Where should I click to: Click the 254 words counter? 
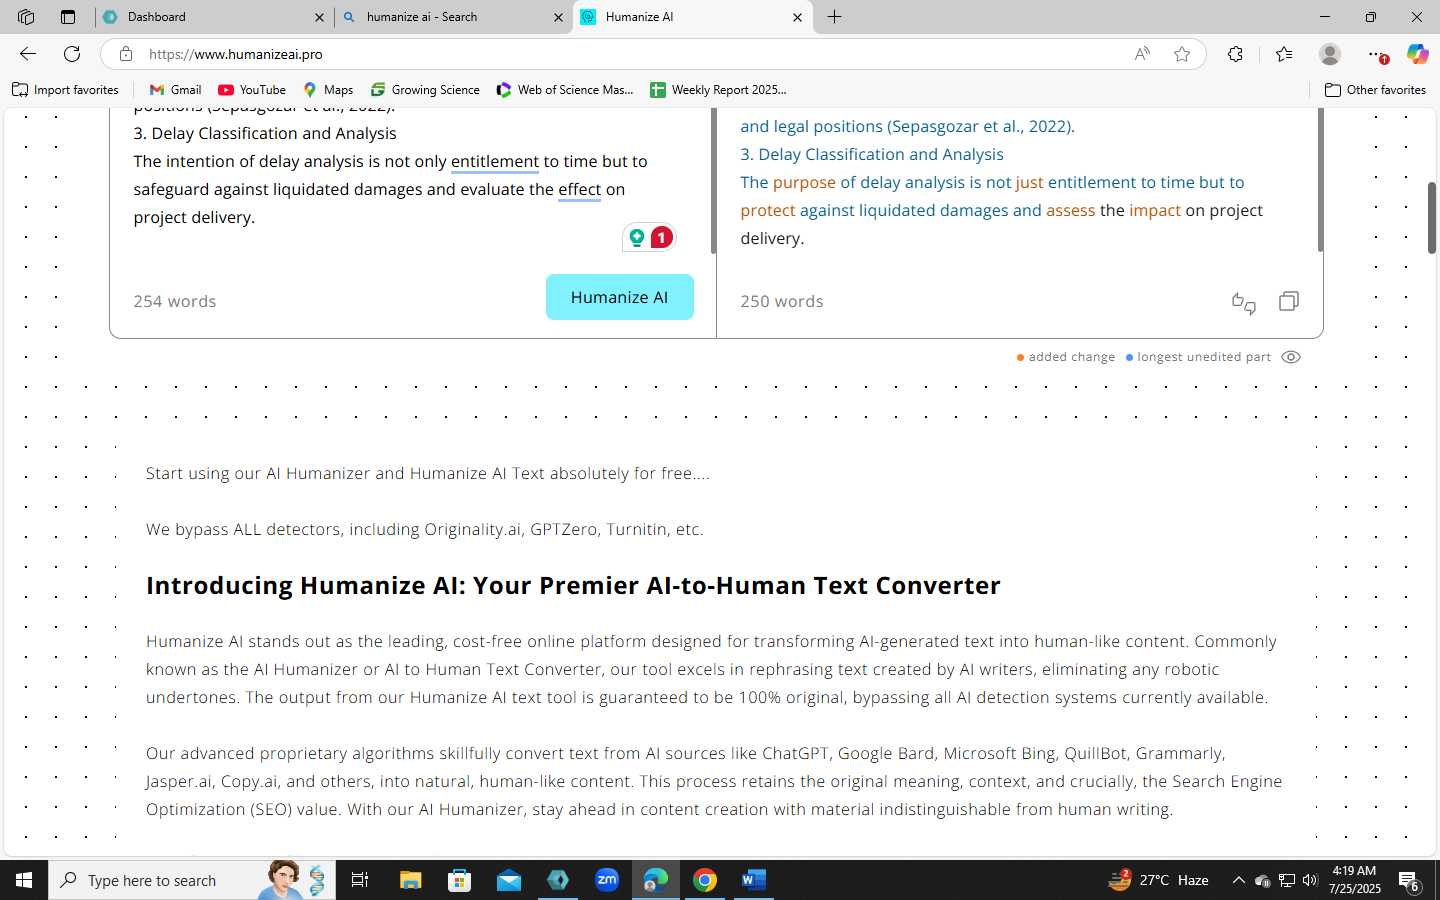(175, 301)
